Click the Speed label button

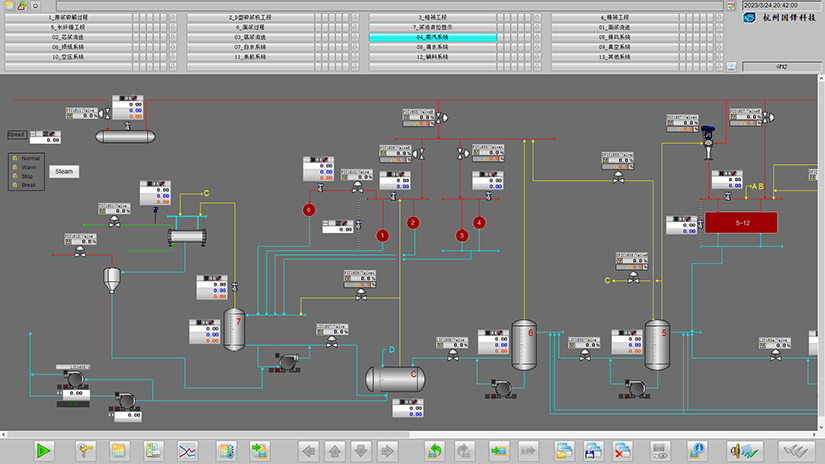tap(16, 134)
